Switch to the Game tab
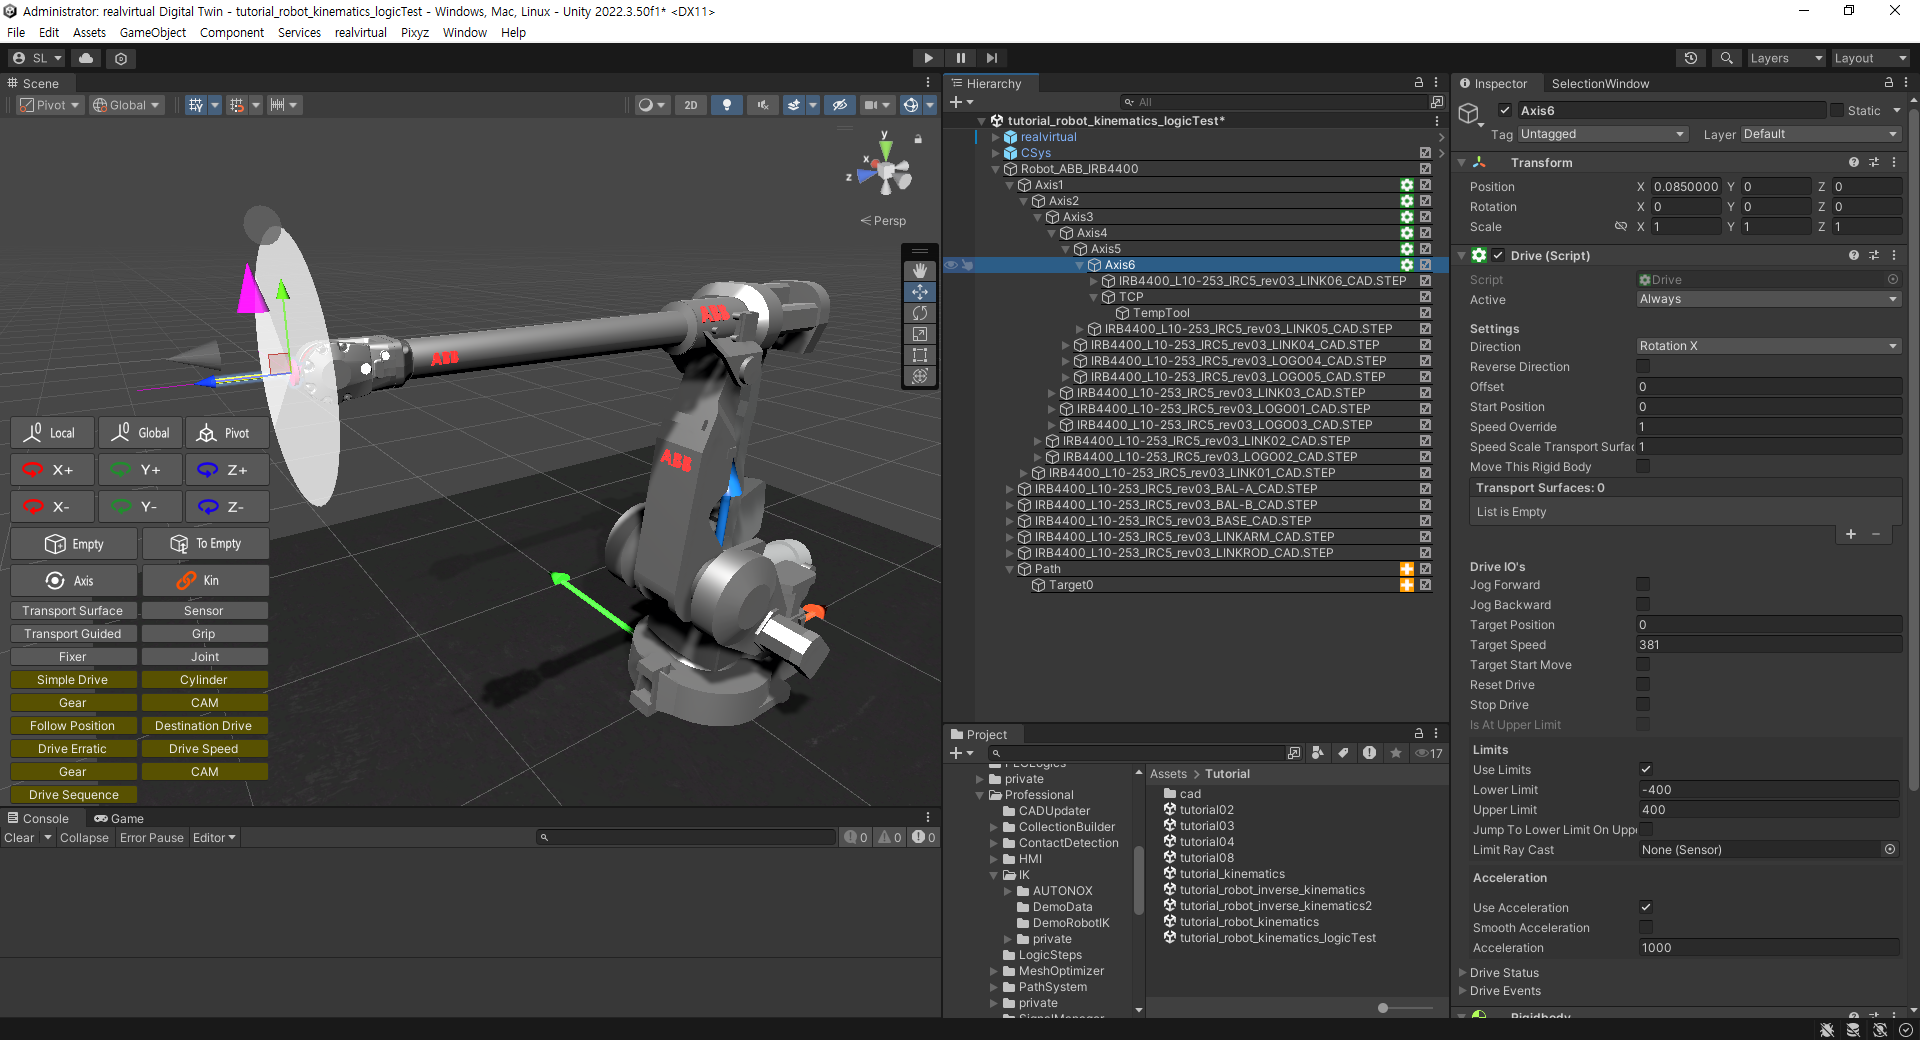1920x1040 pixels. pos(119,819)
